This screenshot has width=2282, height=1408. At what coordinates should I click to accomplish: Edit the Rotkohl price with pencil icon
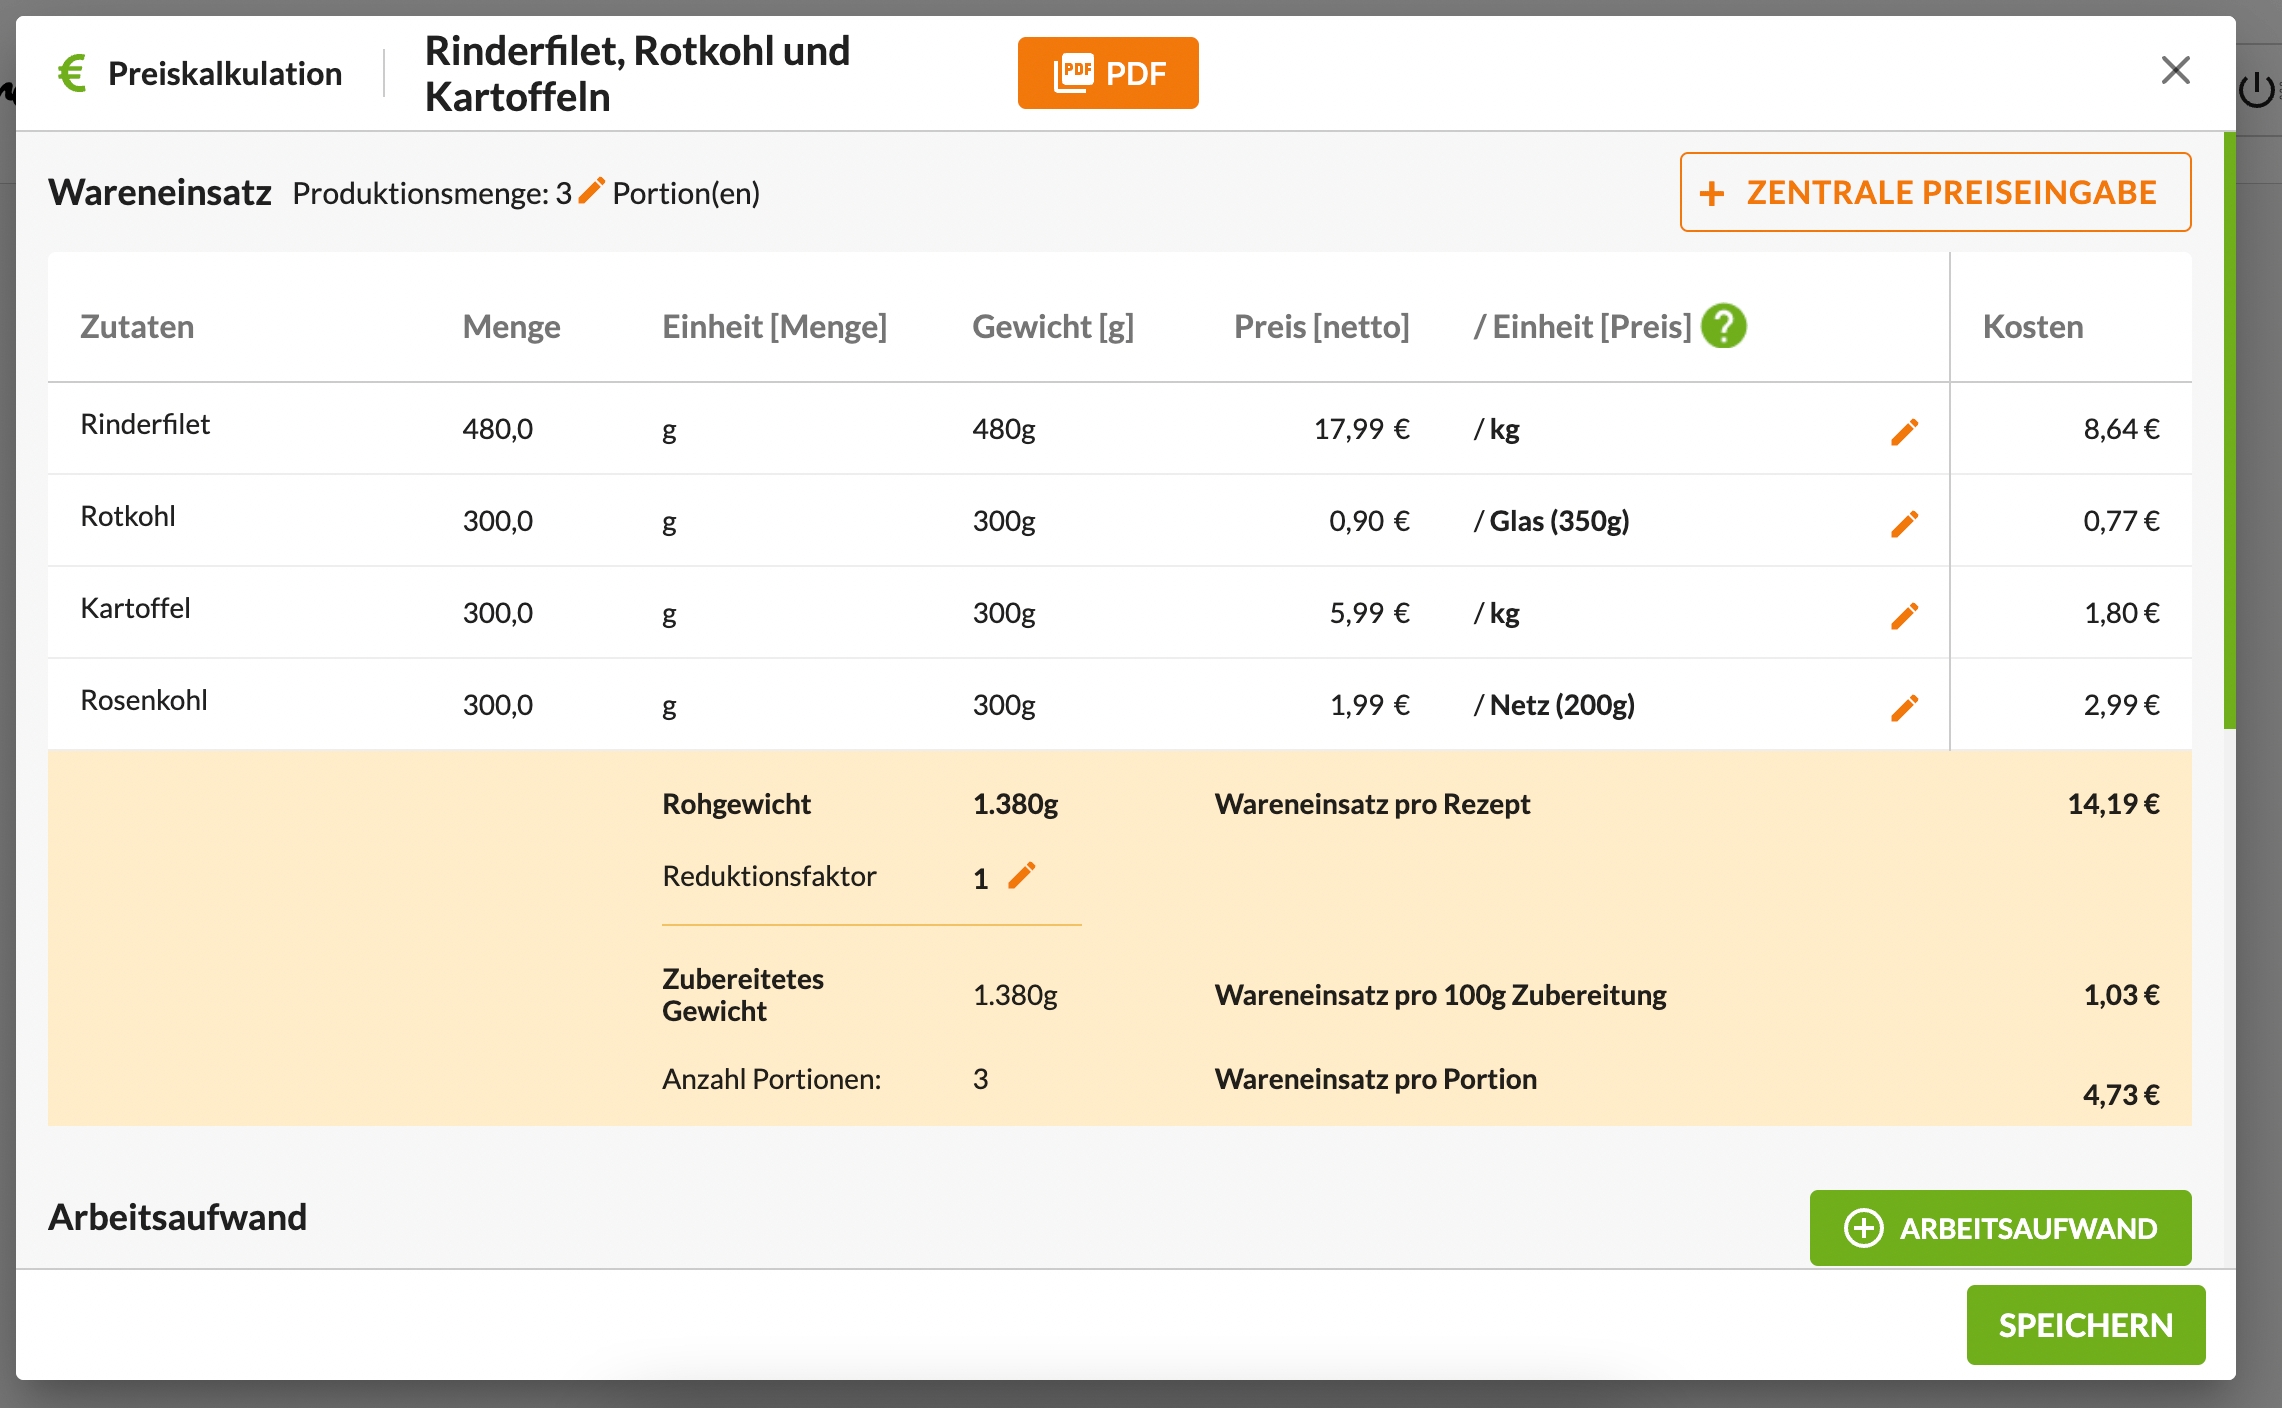tap(1904, 523)
